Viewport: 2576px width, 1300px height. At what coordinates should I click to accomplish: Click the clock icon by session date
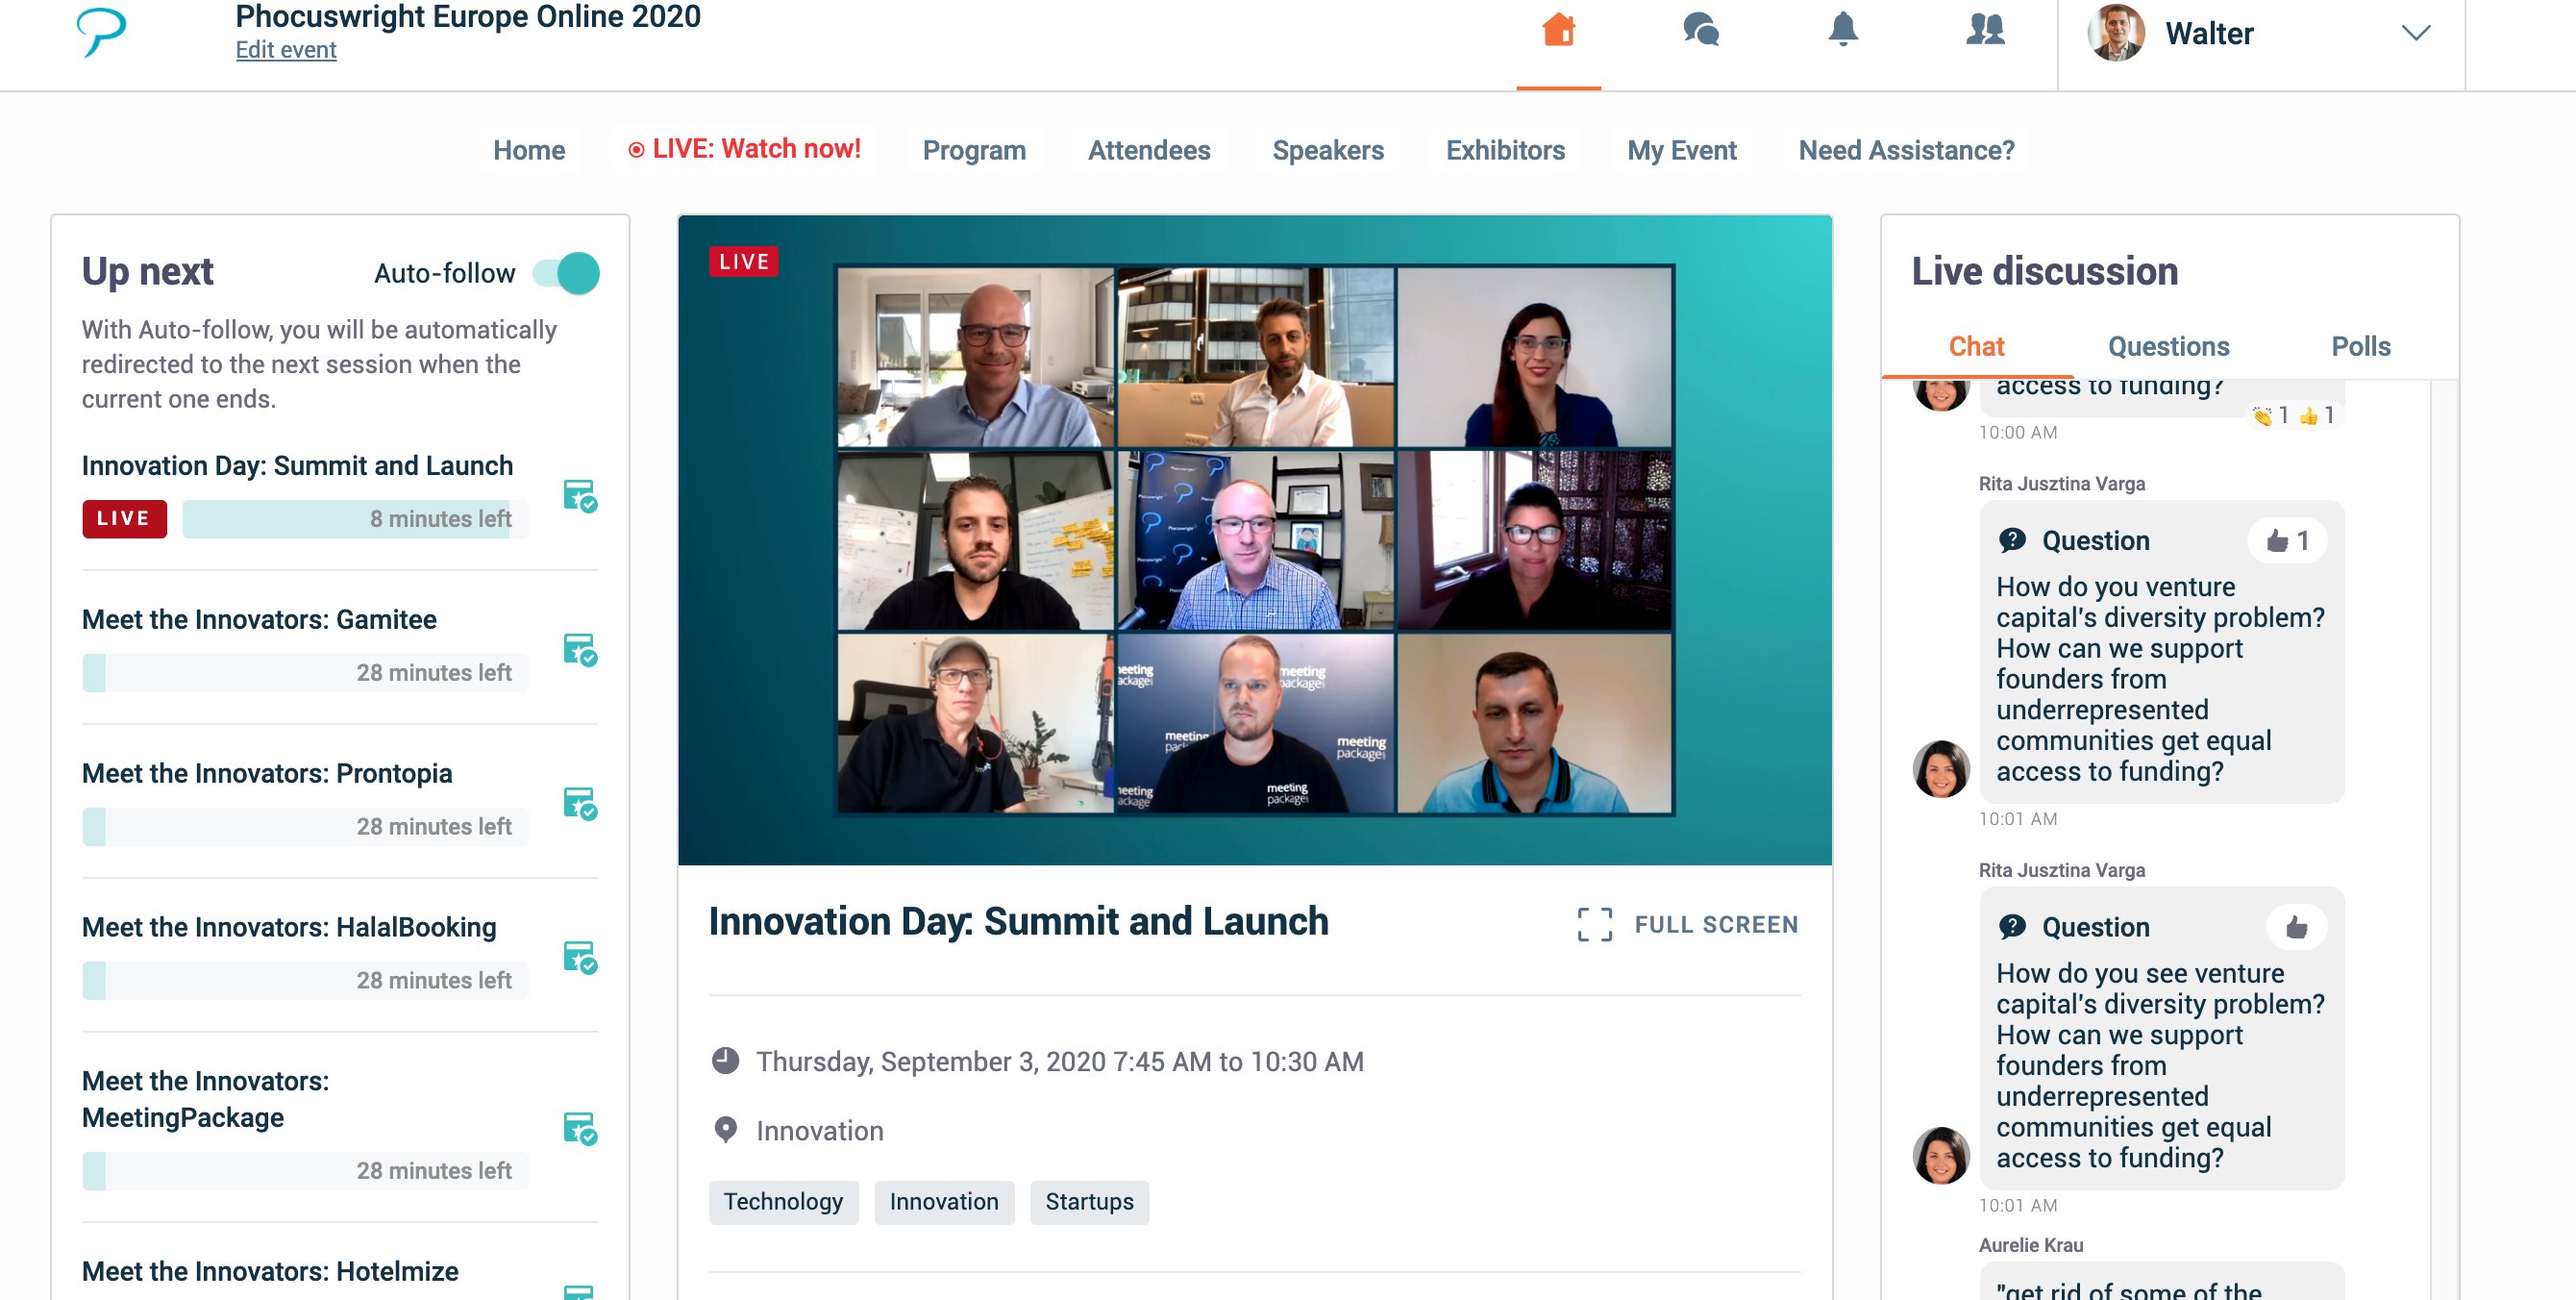(725, 1061)
